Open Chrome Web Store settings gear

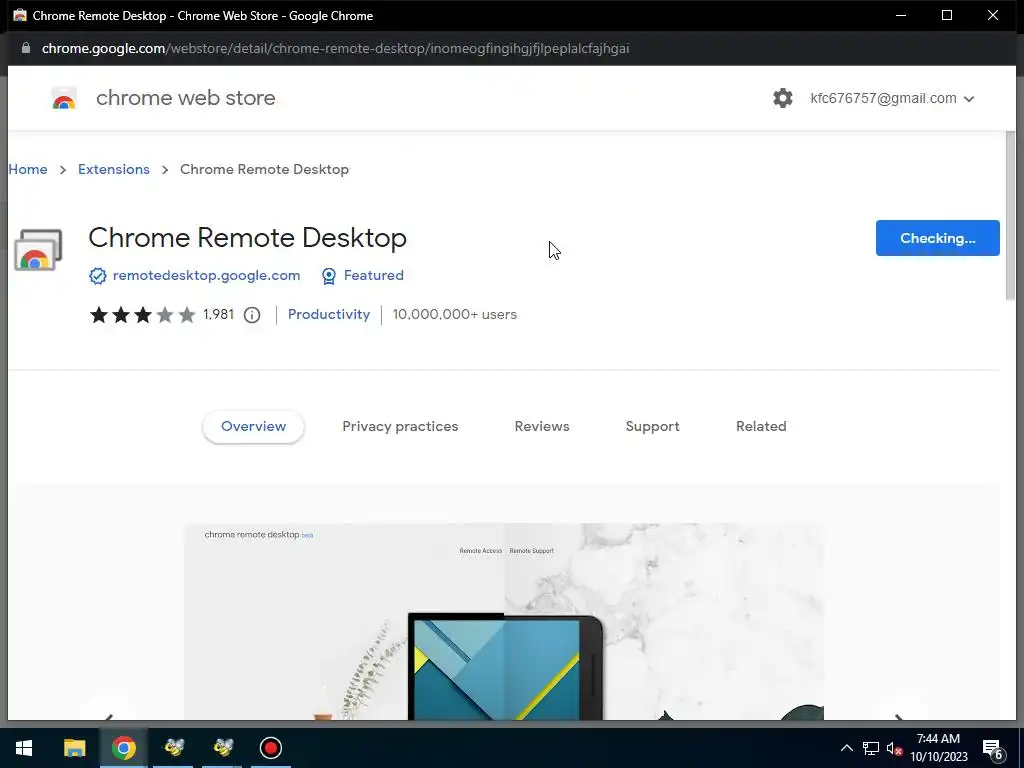pos(782,98)
